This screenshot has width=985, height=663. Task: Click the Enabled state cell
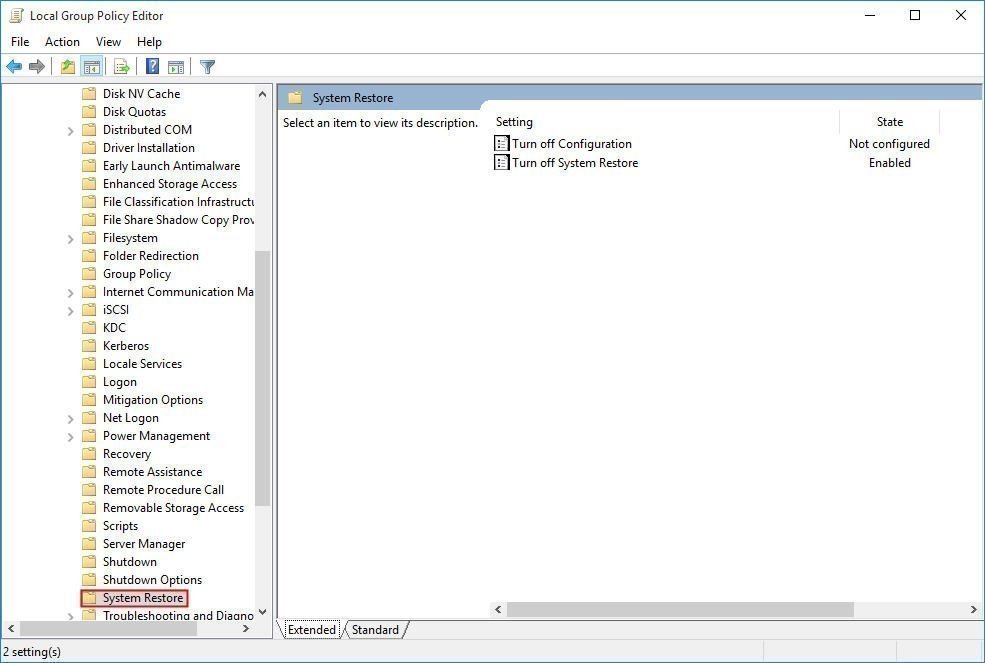point(890,163)
